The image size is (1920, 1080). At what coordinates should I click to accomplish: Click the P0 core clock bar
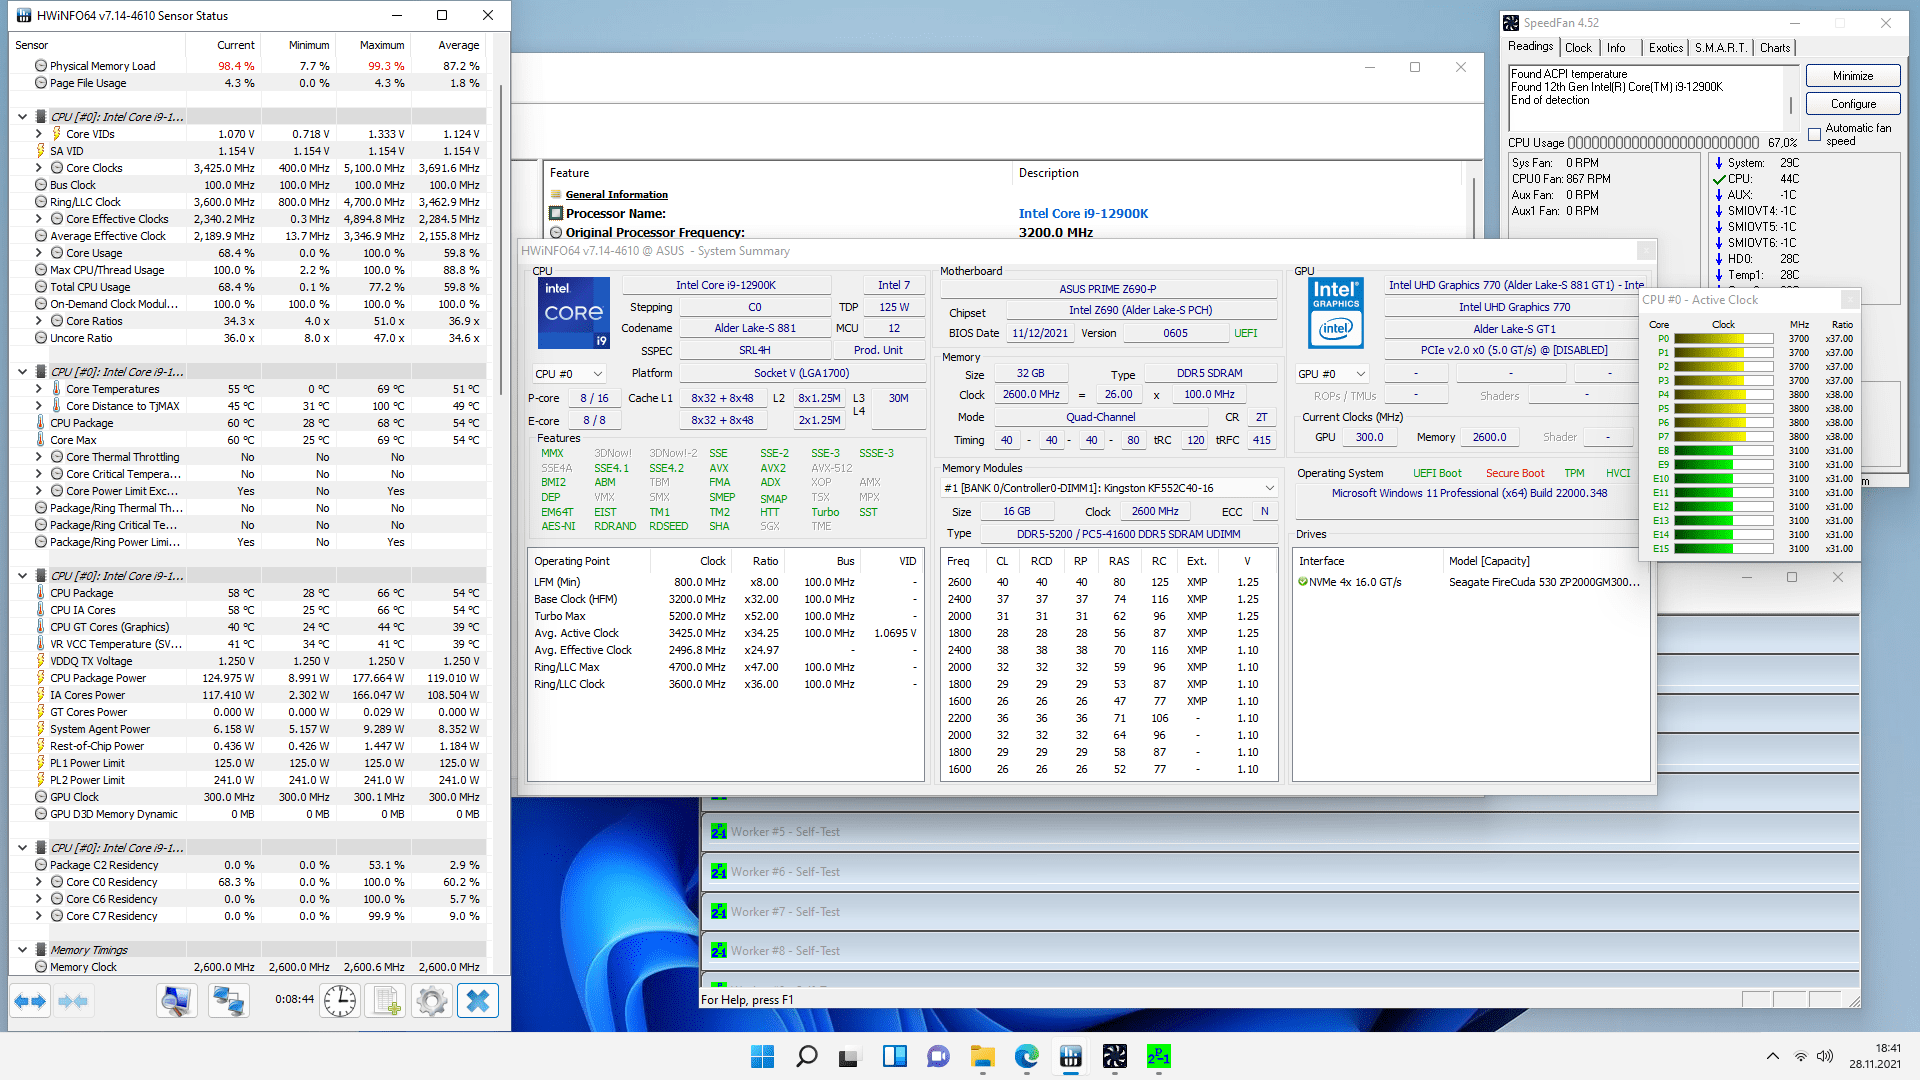(x=1724, y=339)
